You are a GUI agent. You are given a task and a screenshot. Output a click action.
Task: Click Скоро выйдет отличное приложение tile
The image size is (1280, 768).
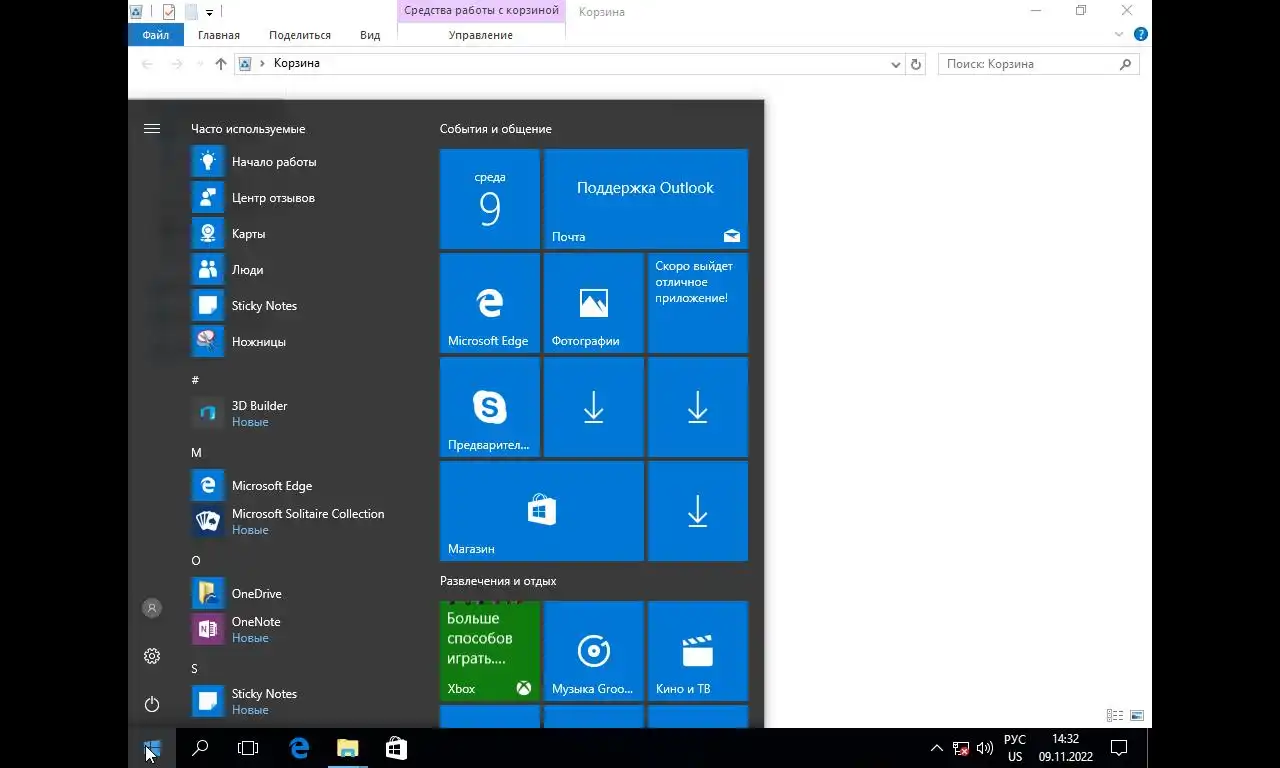698,303
